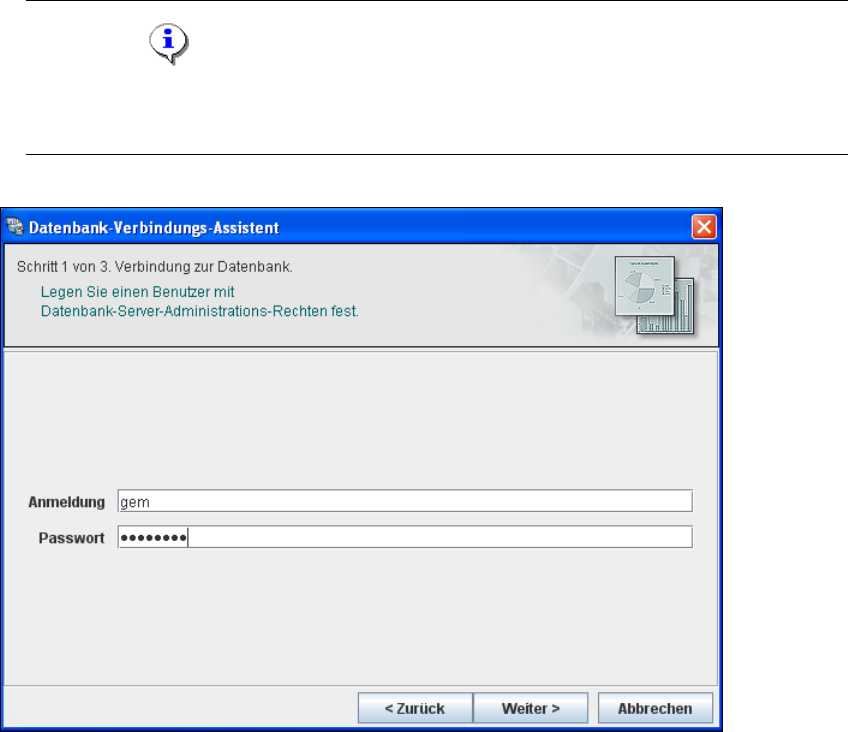Image resolution: width=848 pixels, height=732 pixels.
Task: Click the pie chart graphic in header
Action: [x=645, y=286]
